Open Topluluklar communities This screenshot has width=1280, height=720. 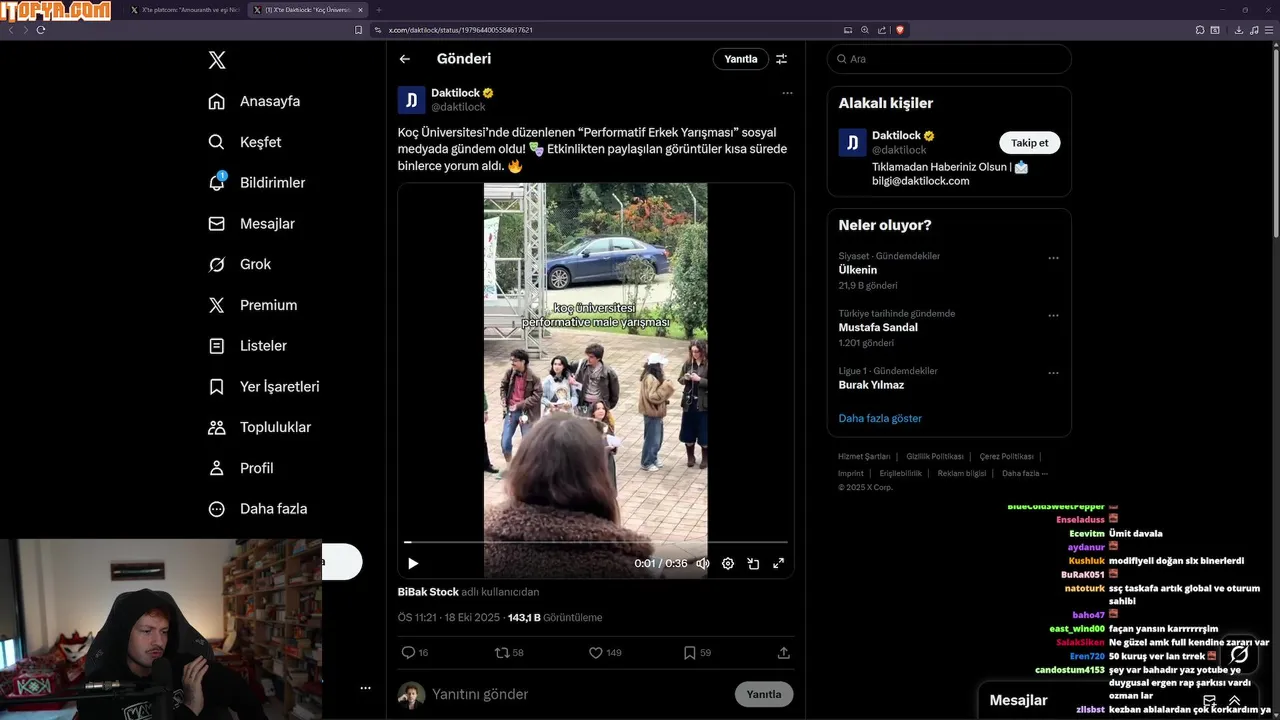259,427
